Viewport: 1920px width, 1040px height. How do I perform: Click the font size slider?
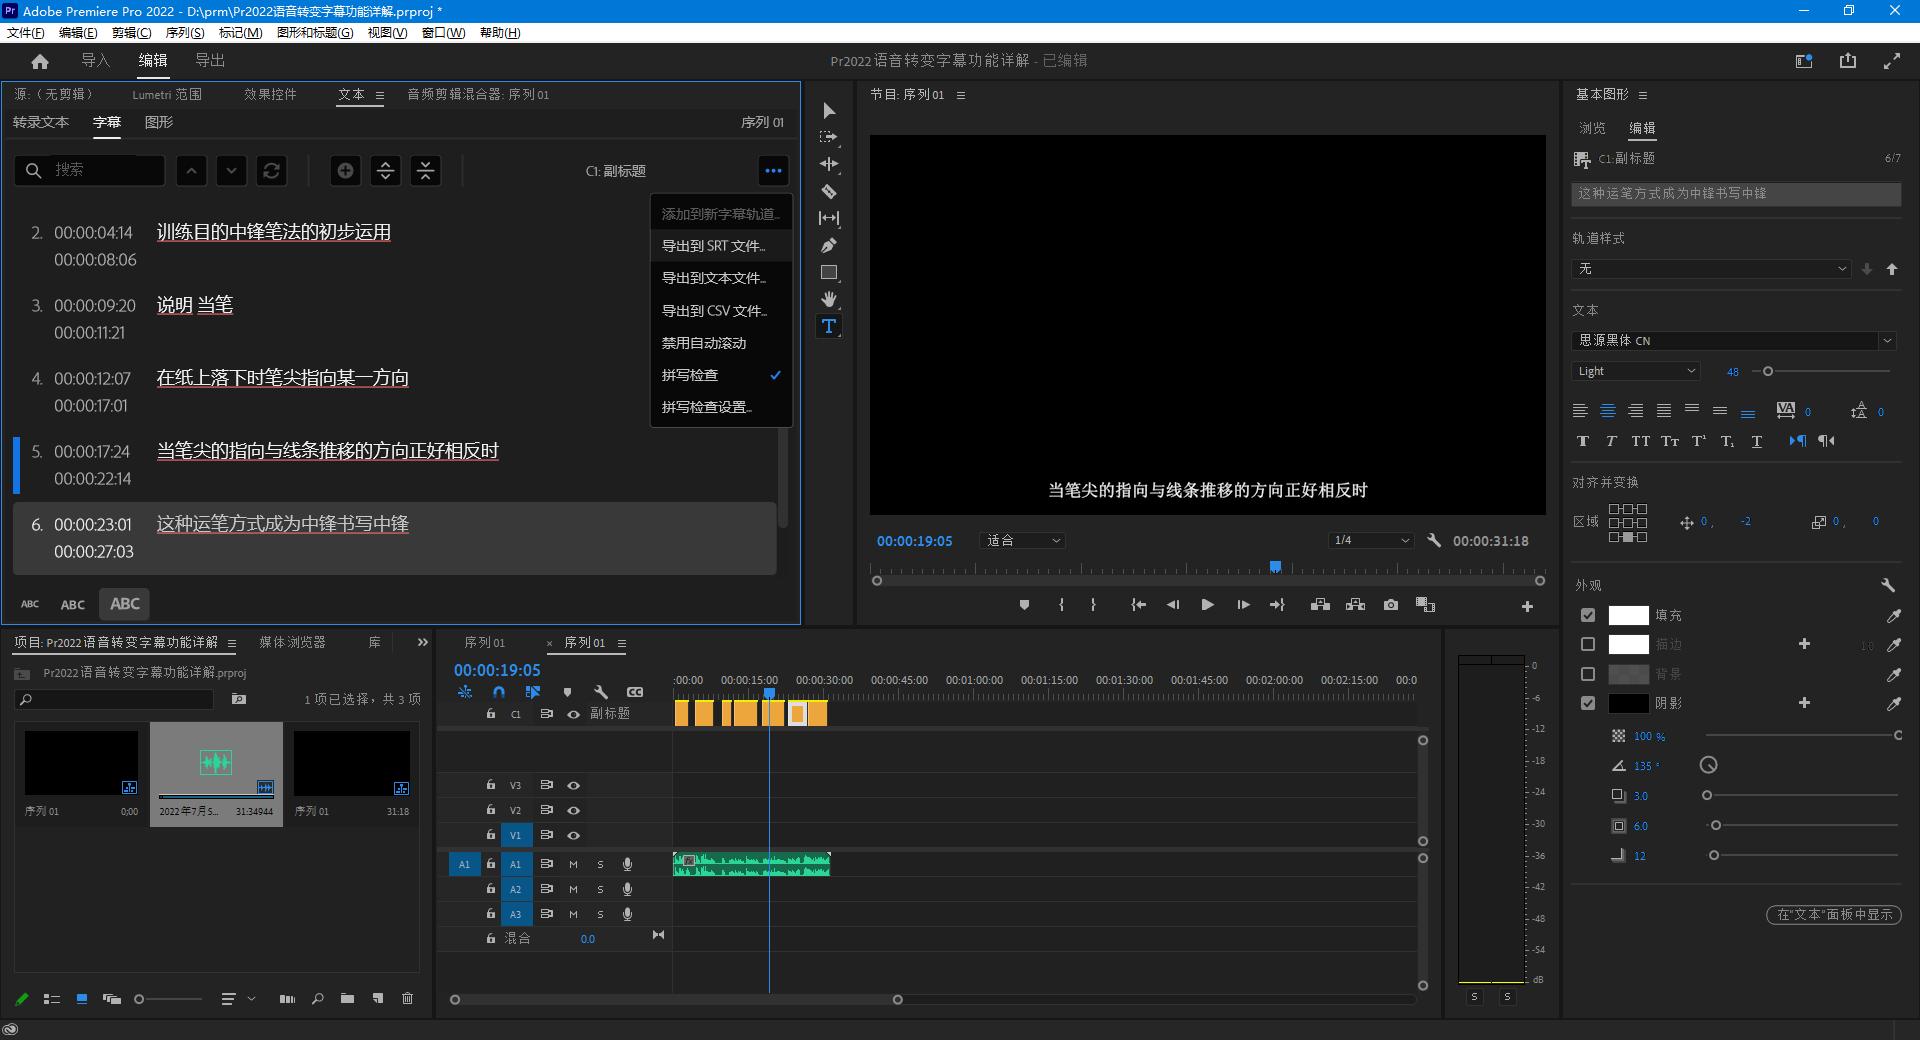1823,371
